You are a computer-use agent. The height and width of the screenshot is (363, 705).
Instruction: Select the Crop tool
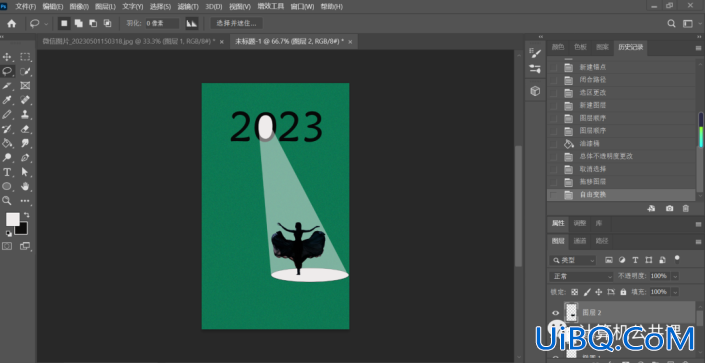pos(7,85)
